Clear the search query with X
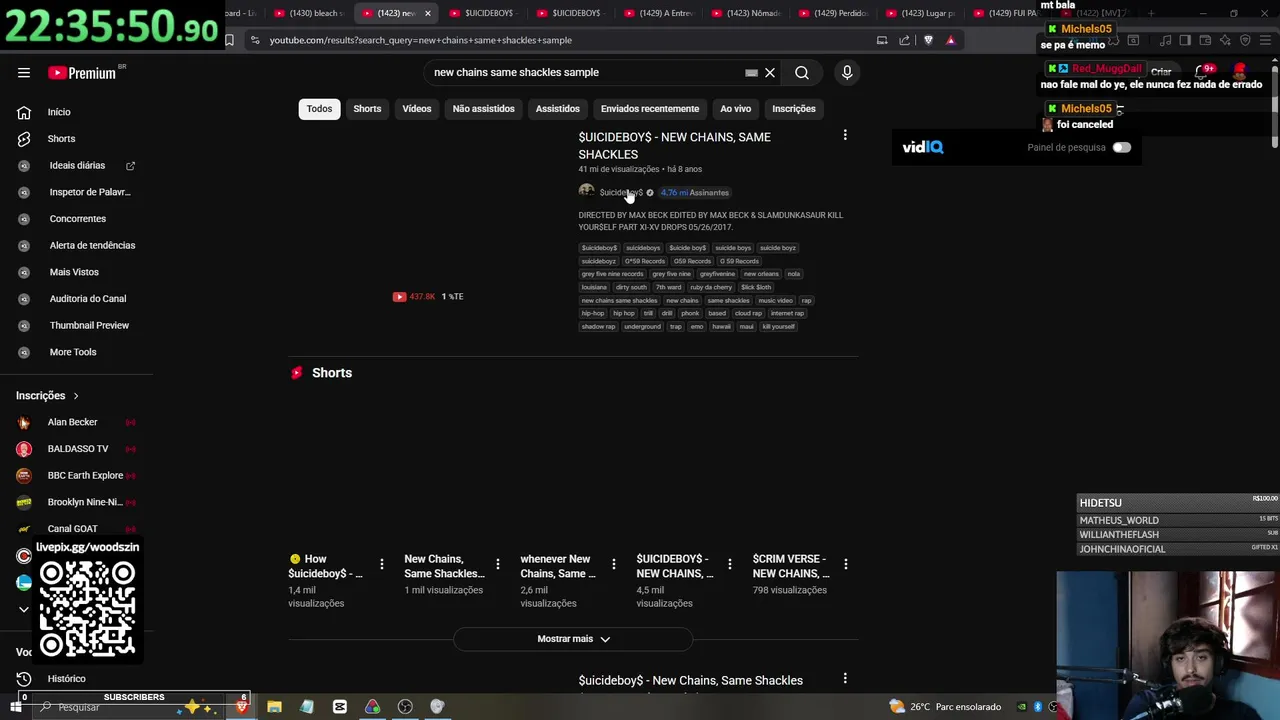This screenshot has width=1280, height=720. click(x=770, y=72)
